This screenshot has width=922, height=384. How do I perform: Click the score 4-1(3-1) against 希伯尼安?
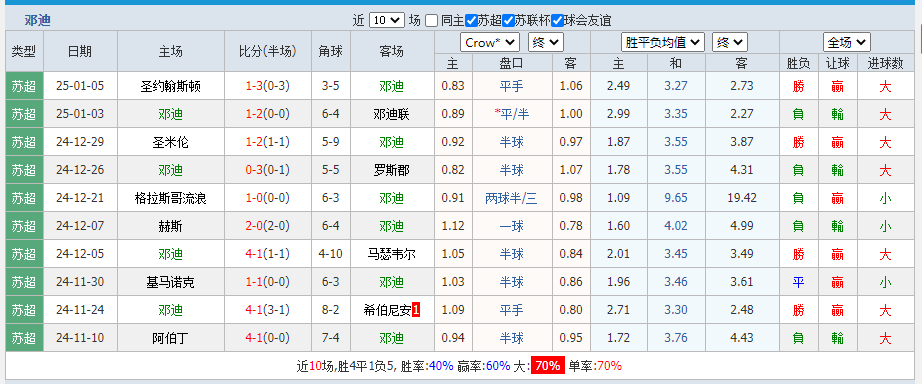coord(268,310)
